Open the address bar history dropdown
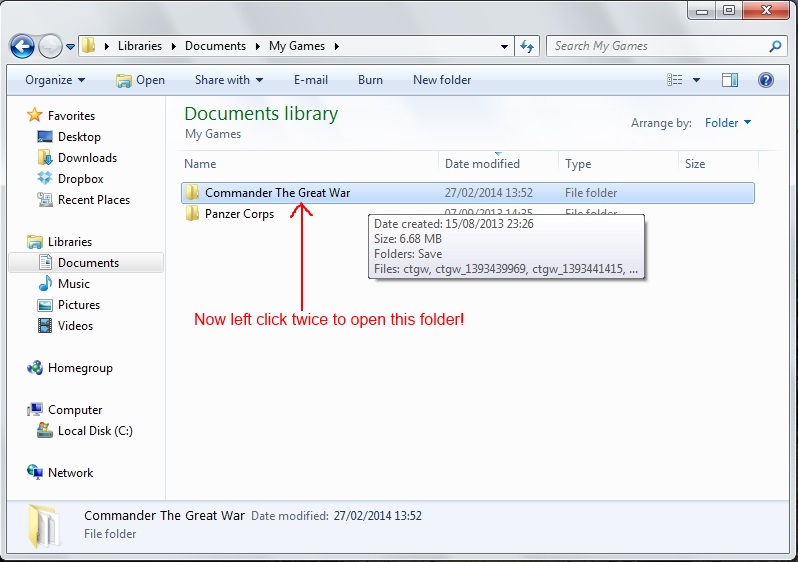 coord(504,46)
